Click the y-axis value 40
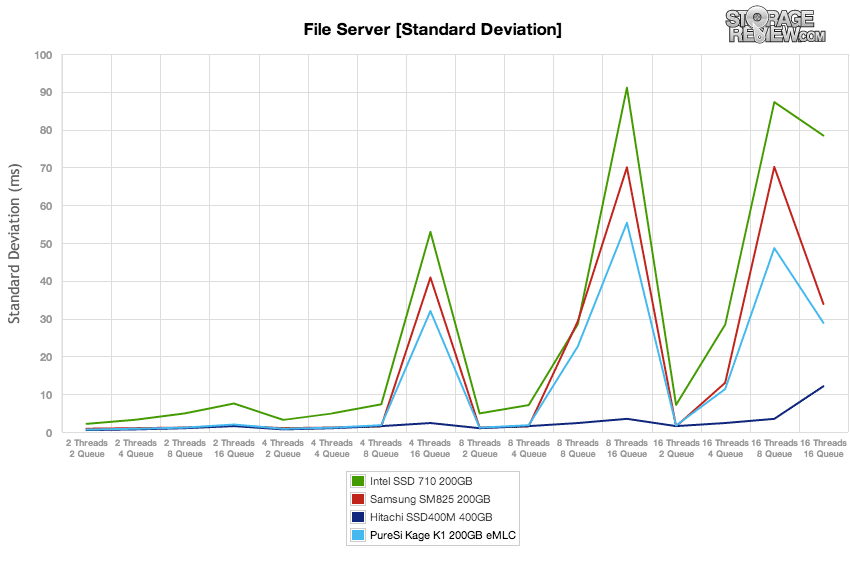Screen dimensions: 850x567 (46, 281)
